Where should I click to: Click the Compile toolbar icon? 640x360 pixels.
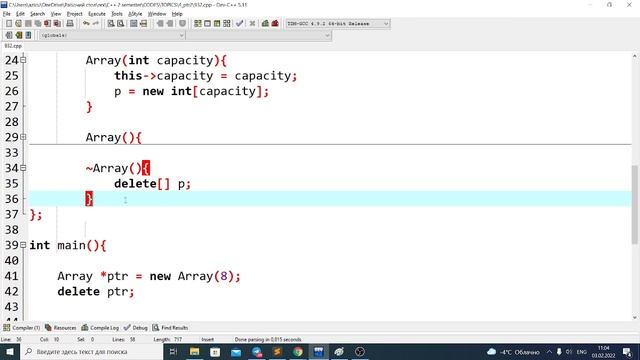pyautogui.click(x=198, y=24)
